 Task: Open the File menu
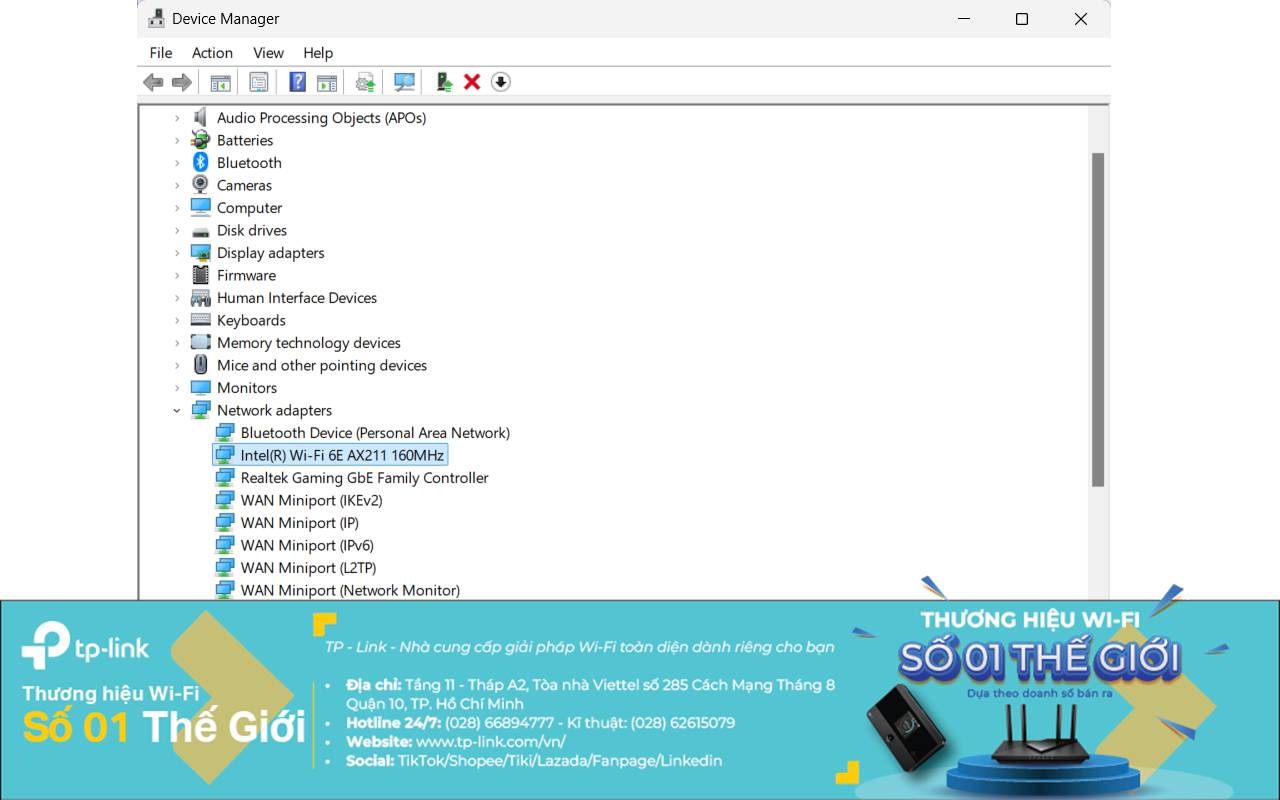pos(161,53)
